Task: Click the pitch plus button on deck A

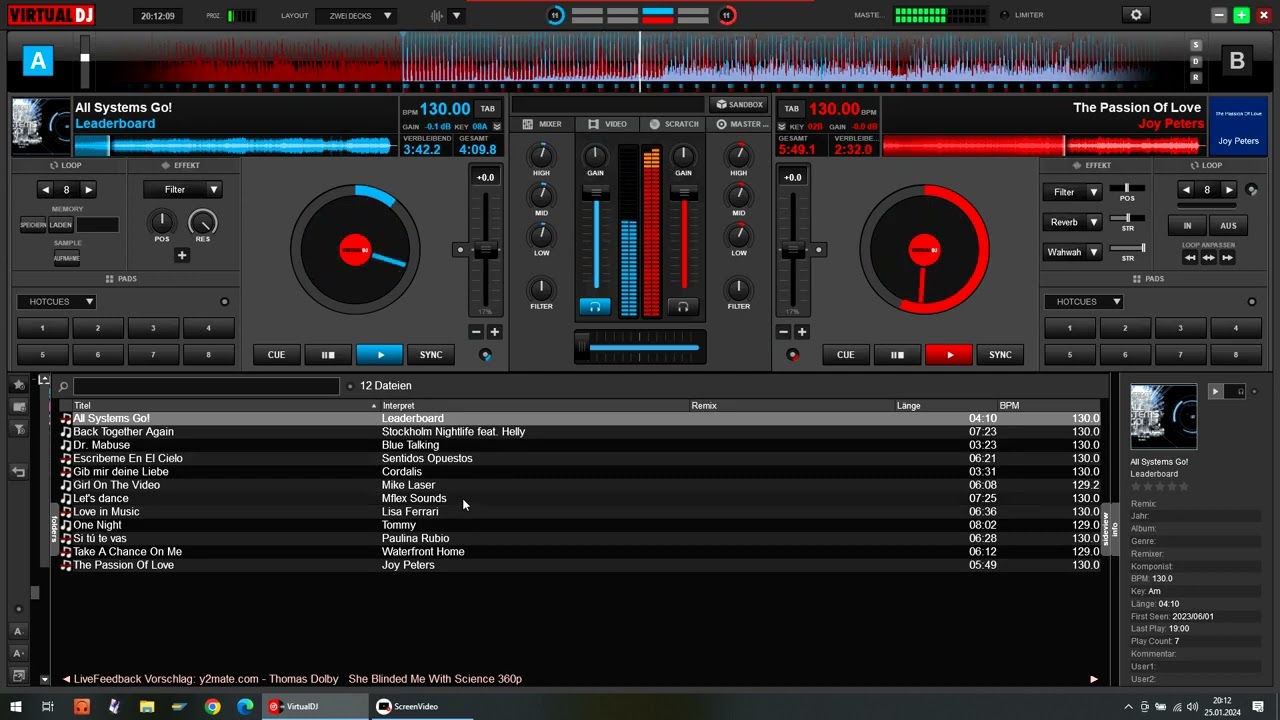Action: tap(494, 332)
